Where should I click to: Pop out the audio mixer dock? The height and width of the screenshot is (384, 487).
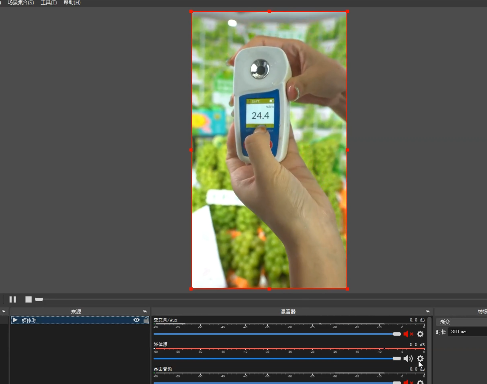[x=428, y=311]
